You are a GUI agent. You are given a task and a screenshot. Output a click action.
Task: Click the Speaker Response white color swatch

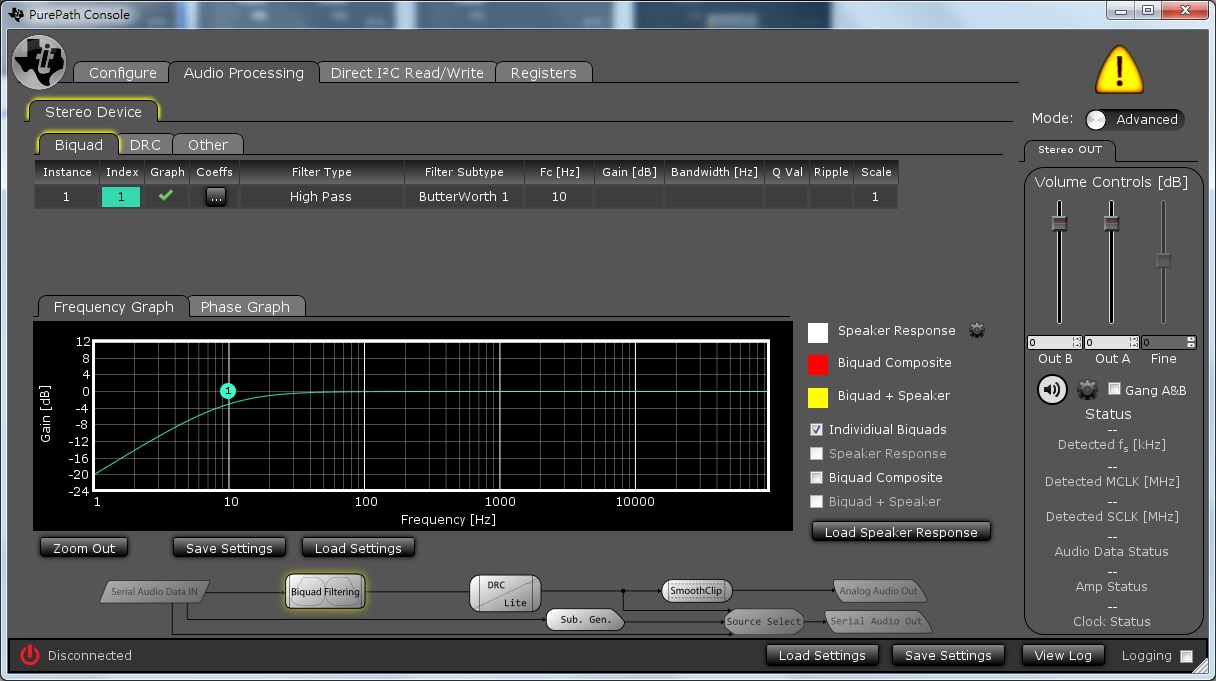(818, 332)
